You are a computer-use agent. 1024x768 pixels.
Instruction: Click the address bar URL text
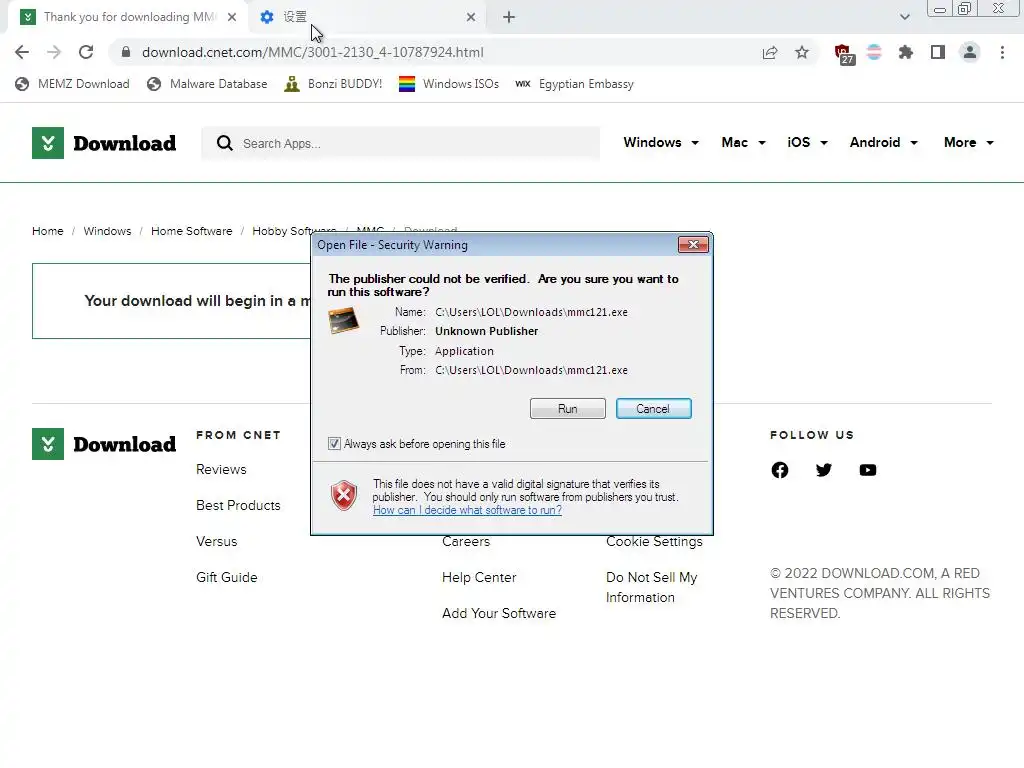point(313,52)
